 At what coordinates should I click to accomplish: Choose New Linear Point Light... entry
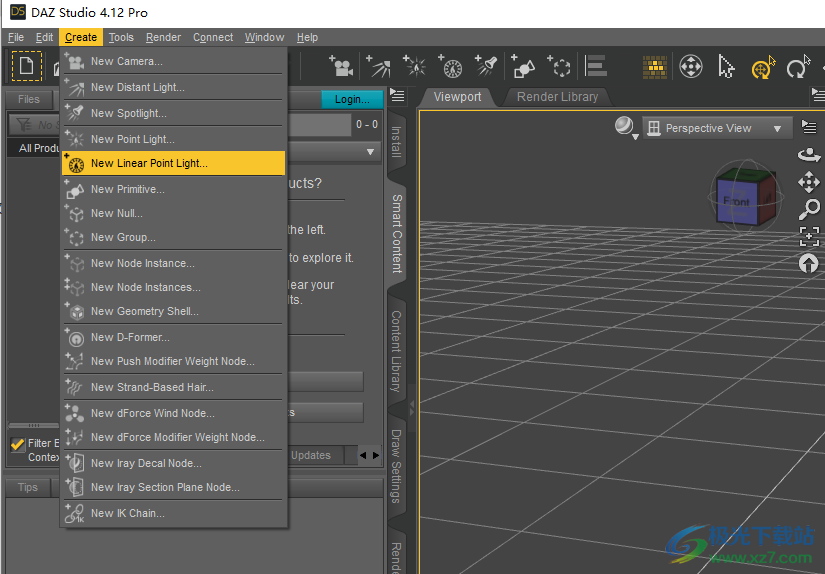pos(174,163)
